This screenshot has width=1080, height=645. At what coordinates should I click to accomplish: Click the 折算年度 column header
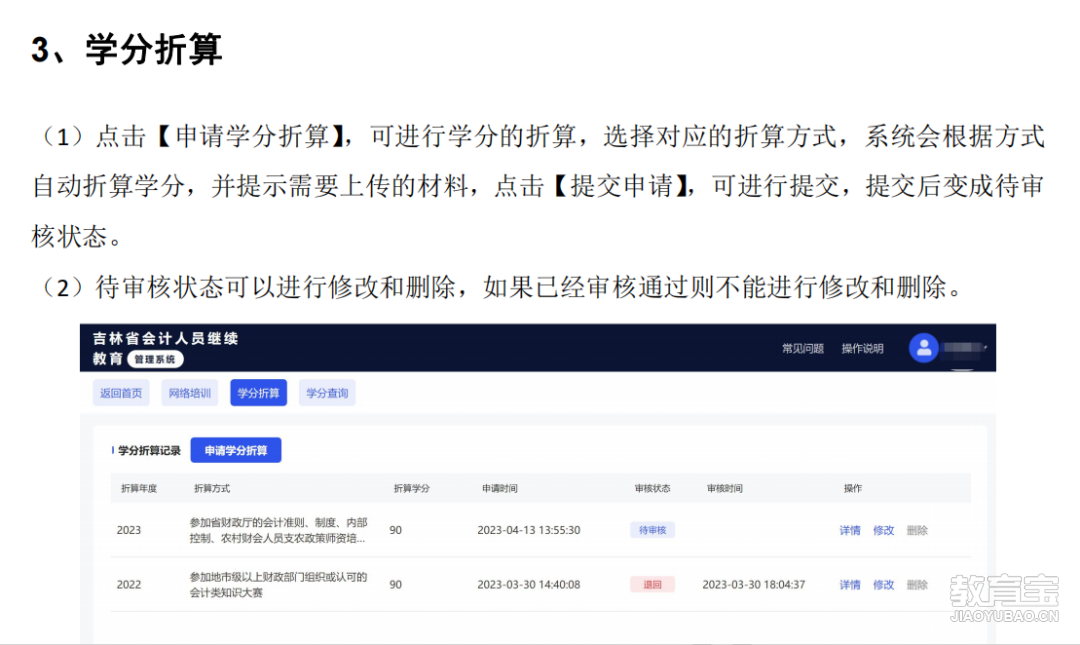tap(139, 488)
